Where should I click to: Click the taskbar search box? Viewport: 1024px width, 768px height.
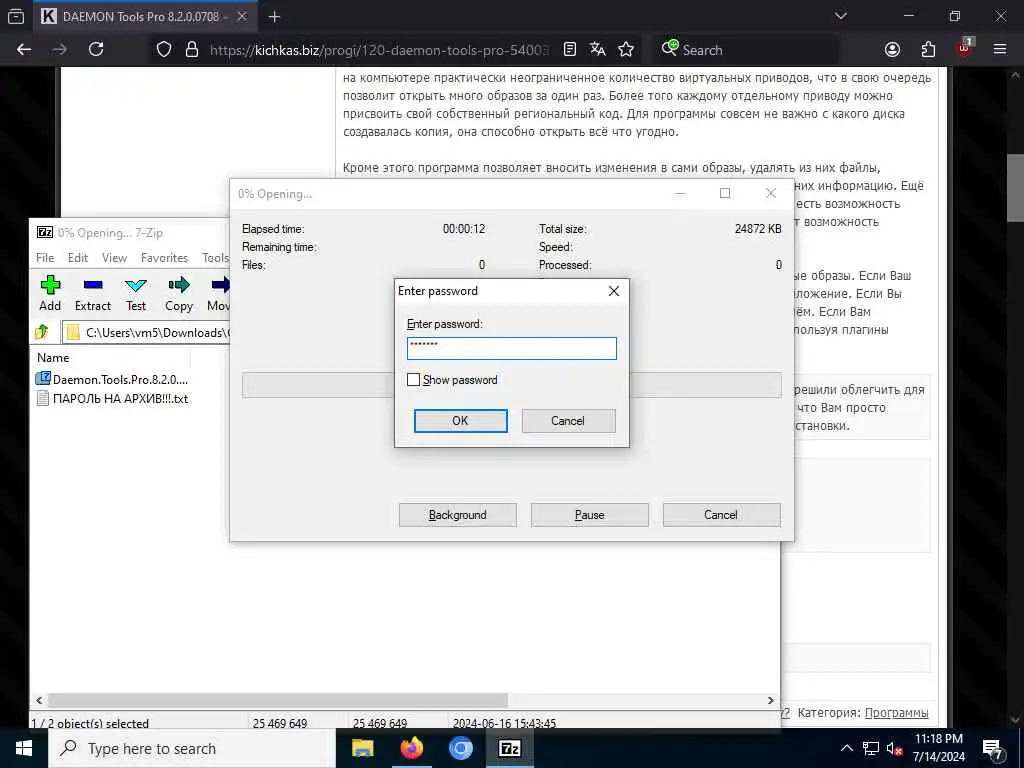coord(192,748)
